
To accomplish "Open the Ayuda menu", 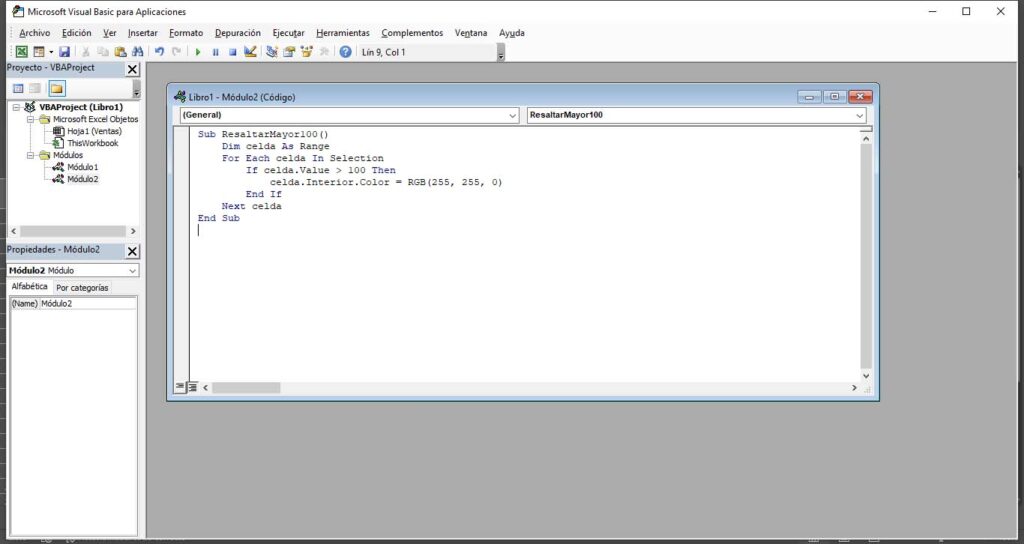I will click(512, 33).
